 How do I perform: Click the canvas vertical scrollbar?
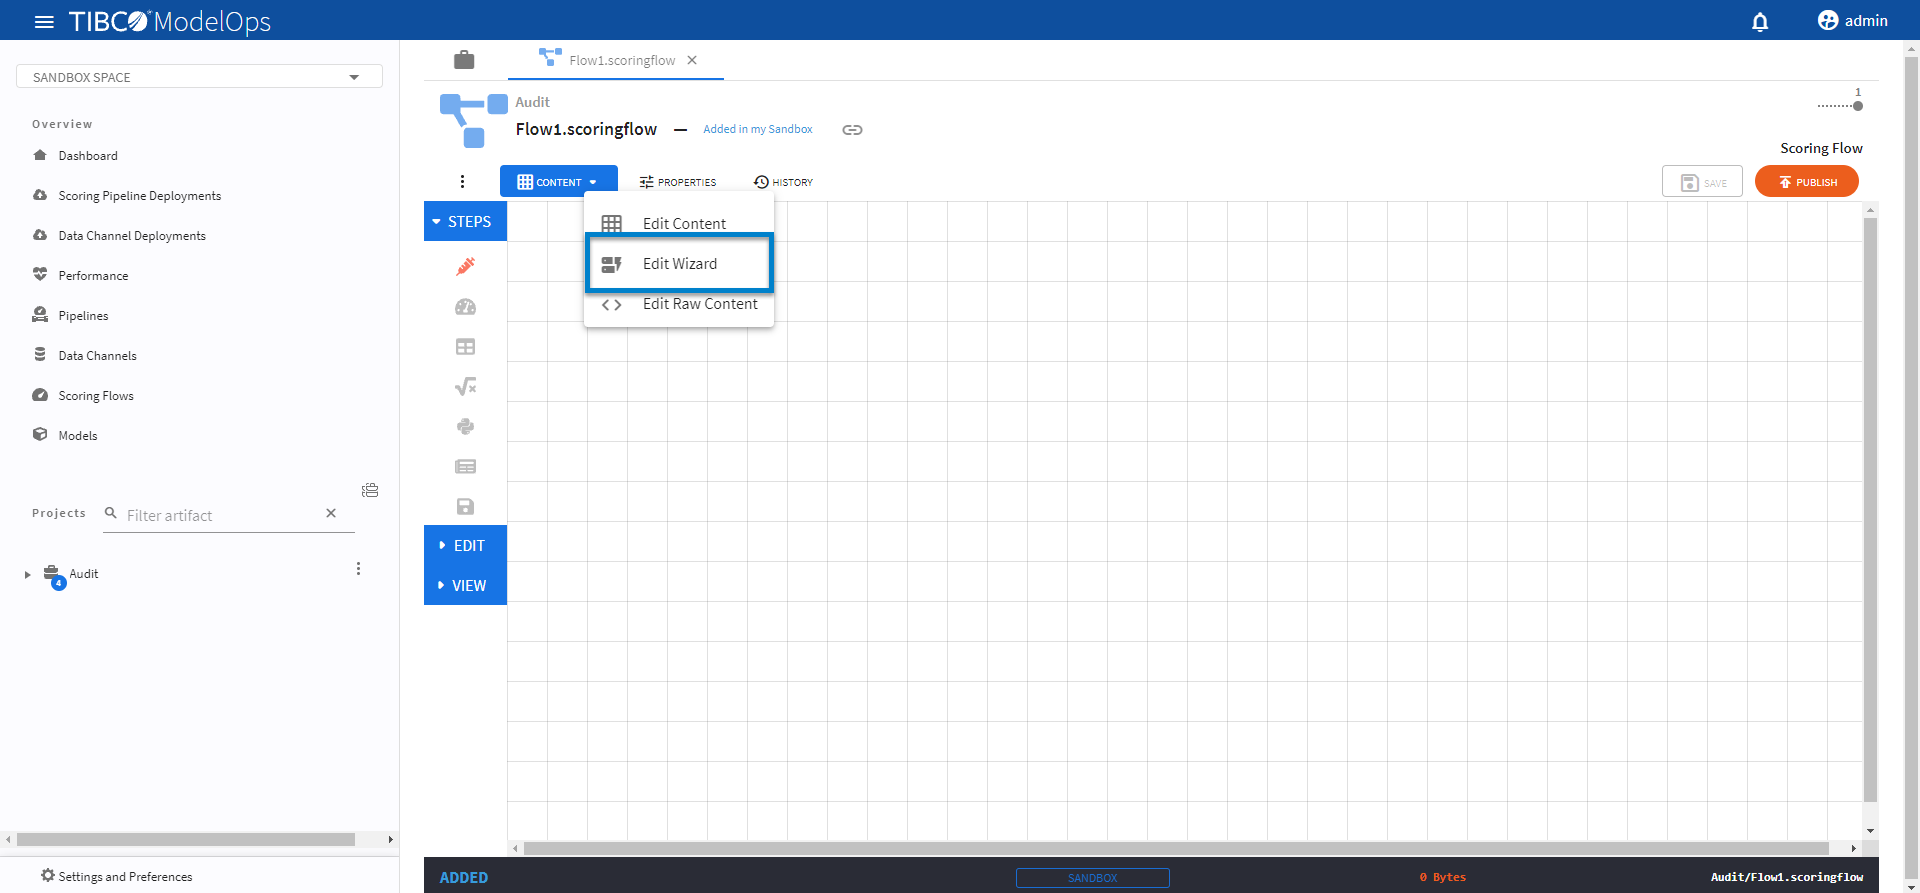pyautogui.click(x=1870, y=510)
